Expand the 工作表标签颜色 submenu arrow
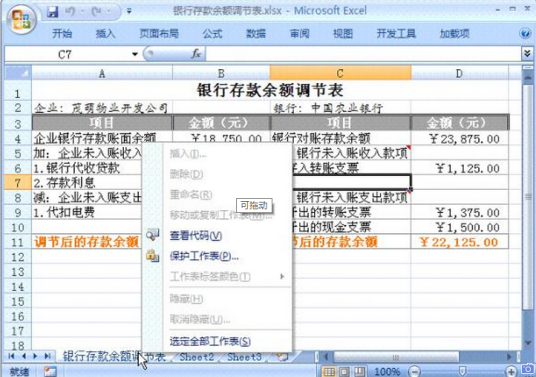 (282, 276)
